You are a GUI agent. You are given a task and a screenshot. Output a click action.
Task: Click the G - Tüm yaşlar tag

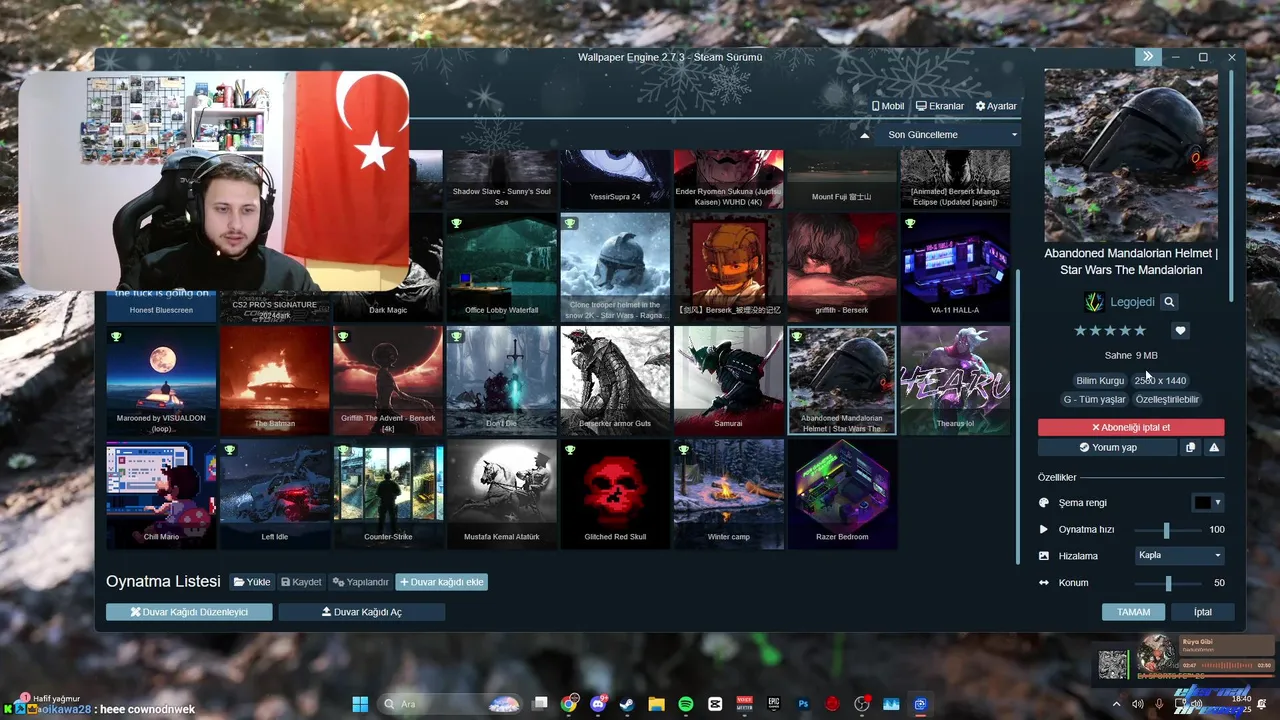[1094, 399]
